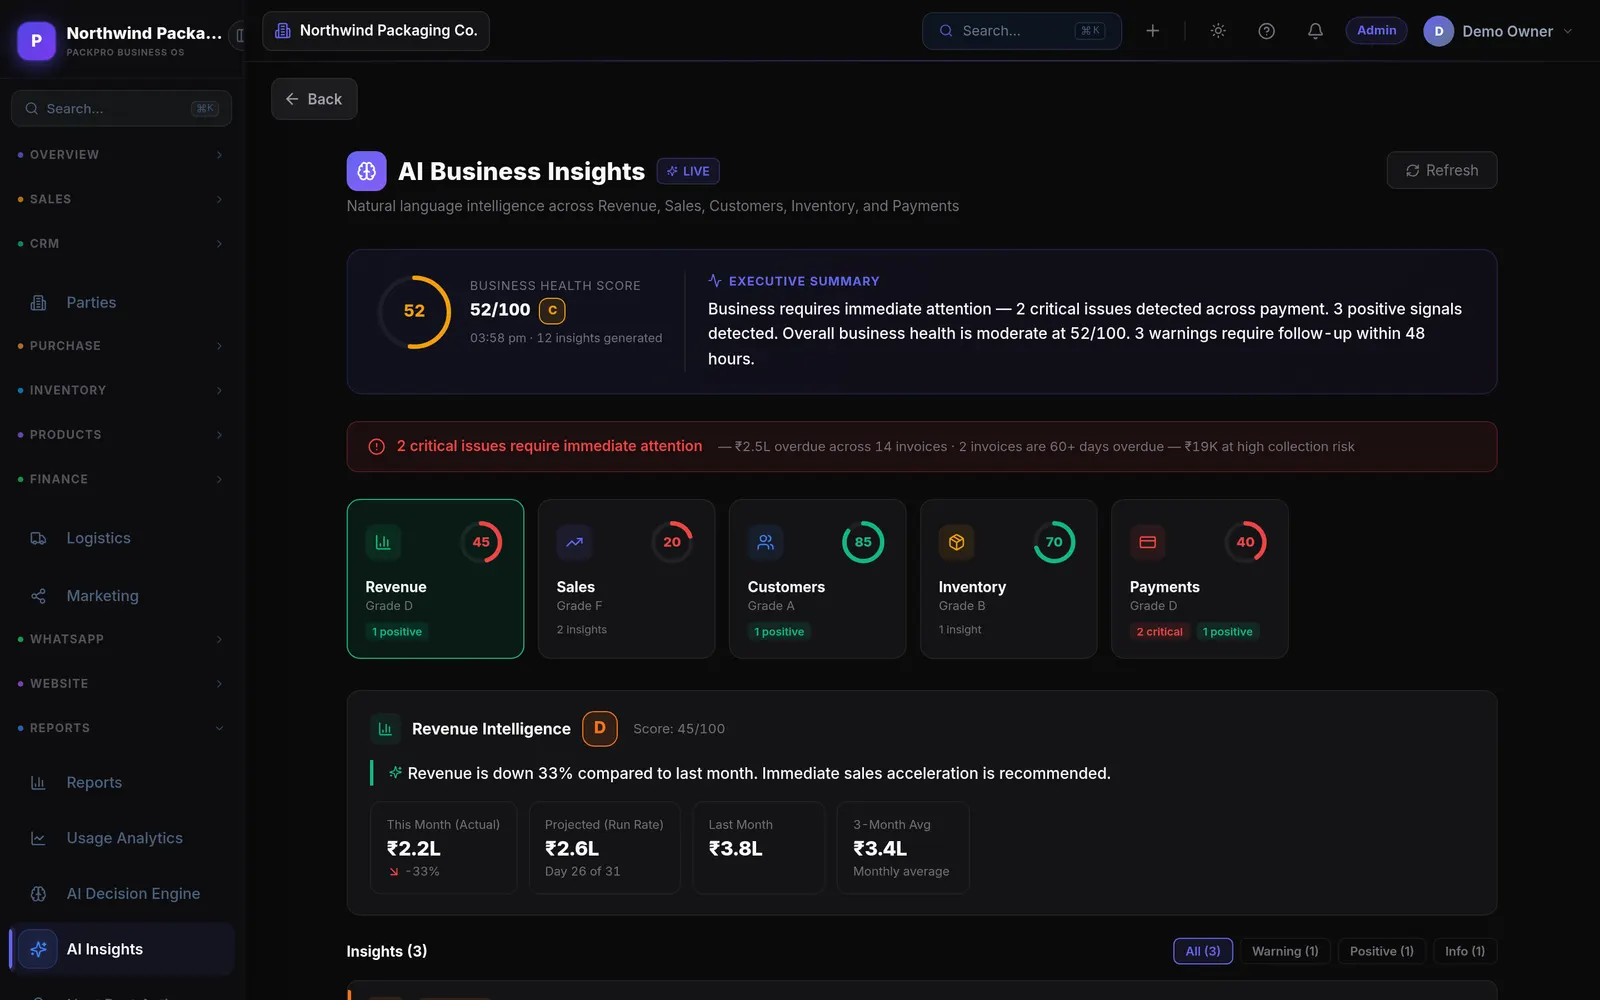
Task: Click the building icon in company switcher
Action: click(x=283, y=31)
